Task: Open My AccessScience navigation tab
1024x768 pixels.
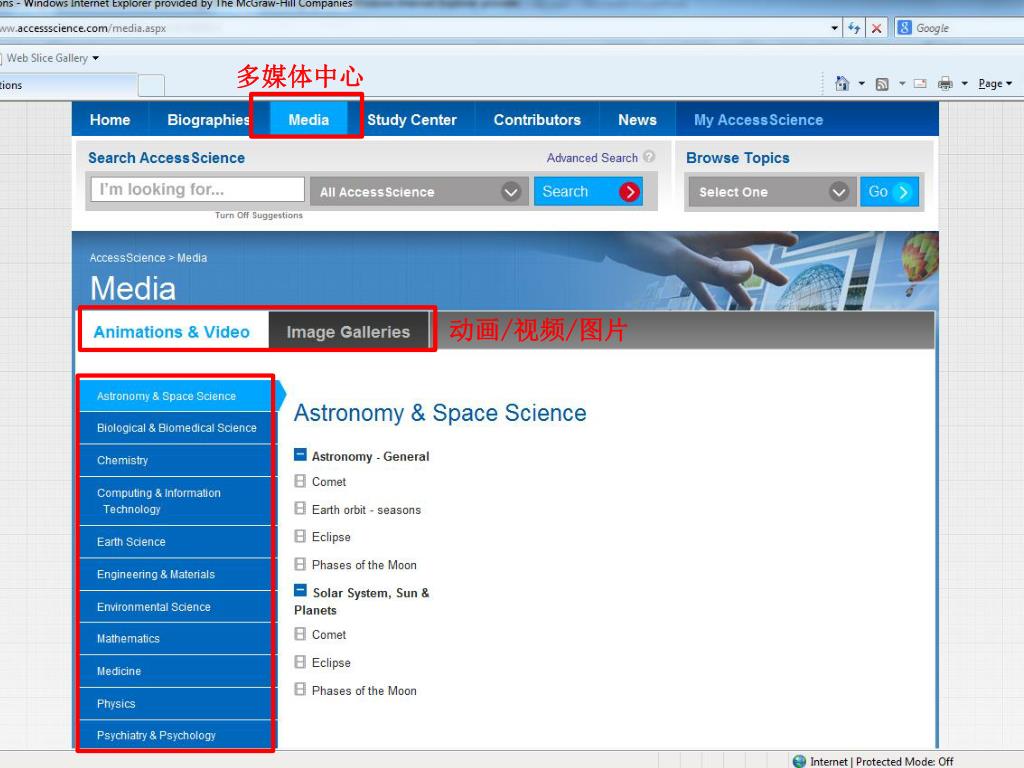Action: pos(758,120)
